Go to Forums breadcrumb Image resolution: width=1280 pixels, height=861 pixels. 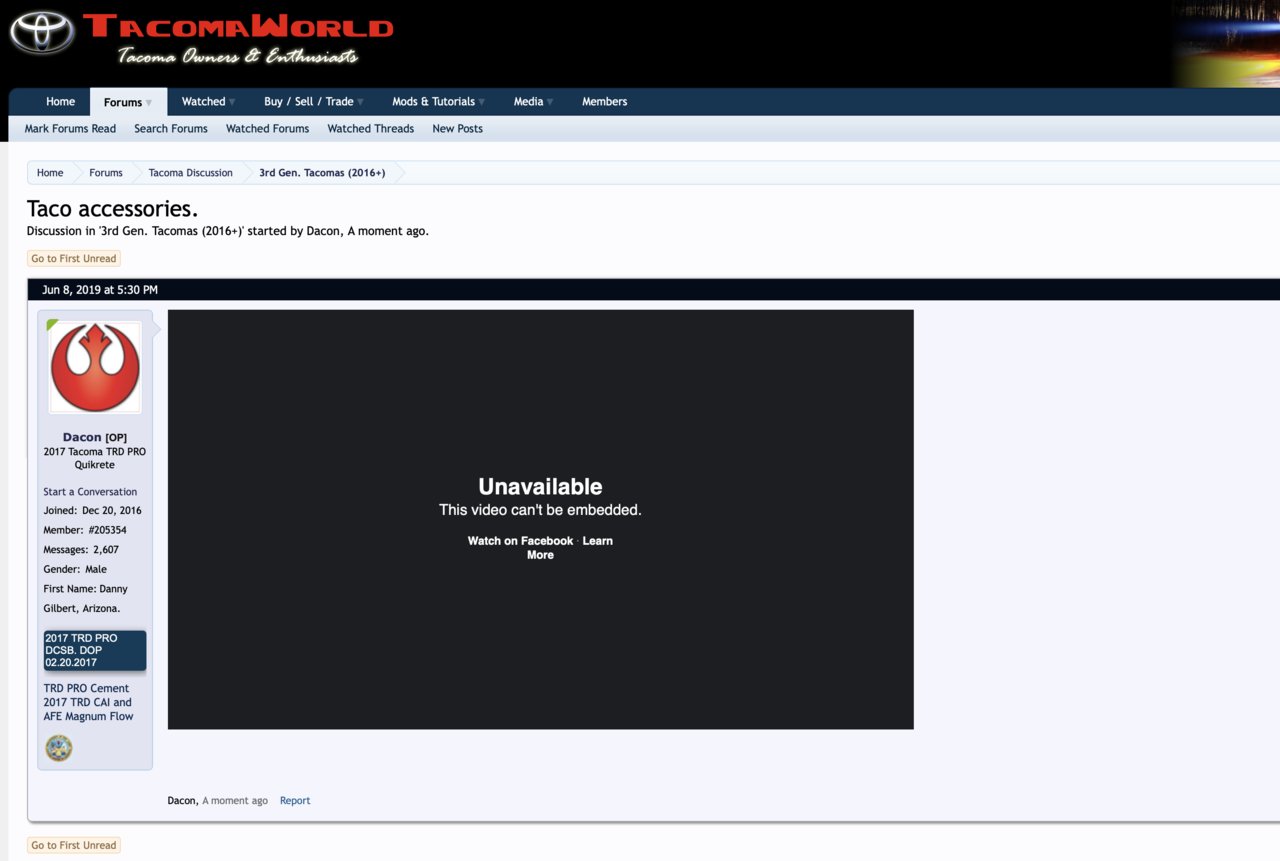click(106, 173)
